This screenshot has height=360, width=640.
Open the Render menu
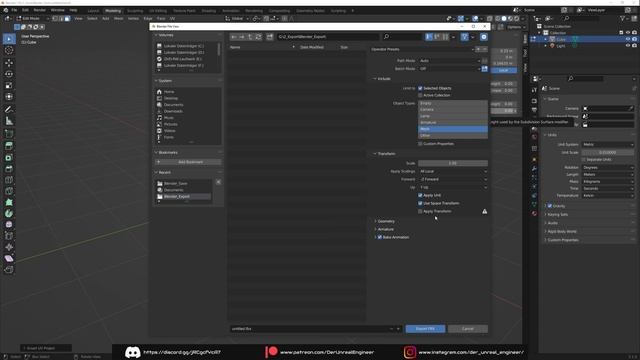coord(40,10)
